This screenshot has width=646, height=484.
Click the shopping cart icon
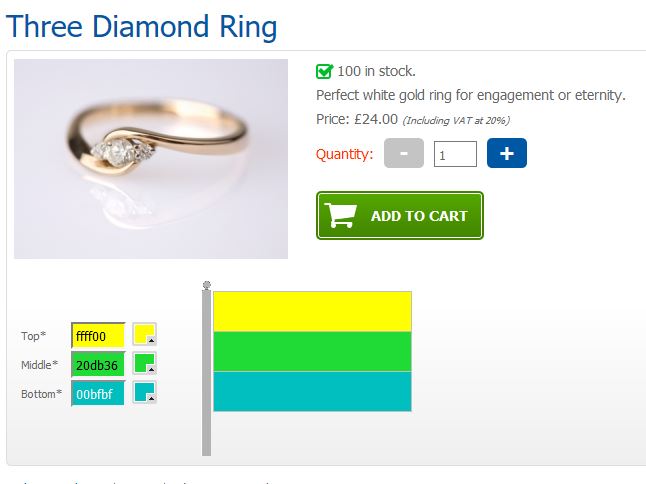[x=342, y=216]
